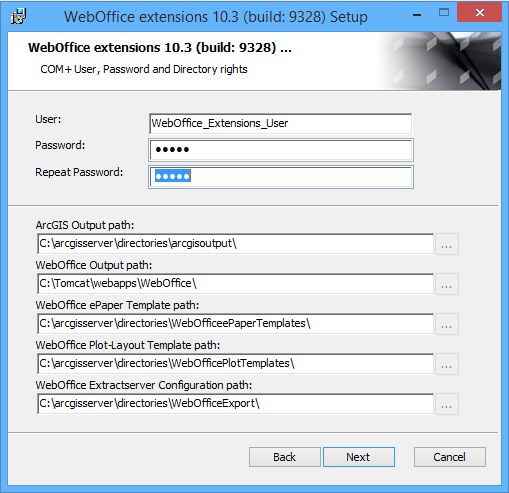Image resolution: width=509 pixels, height=493 pixels.
Task: Click the Plot-Layout Template path field
Action: click(x=235, y=363)
